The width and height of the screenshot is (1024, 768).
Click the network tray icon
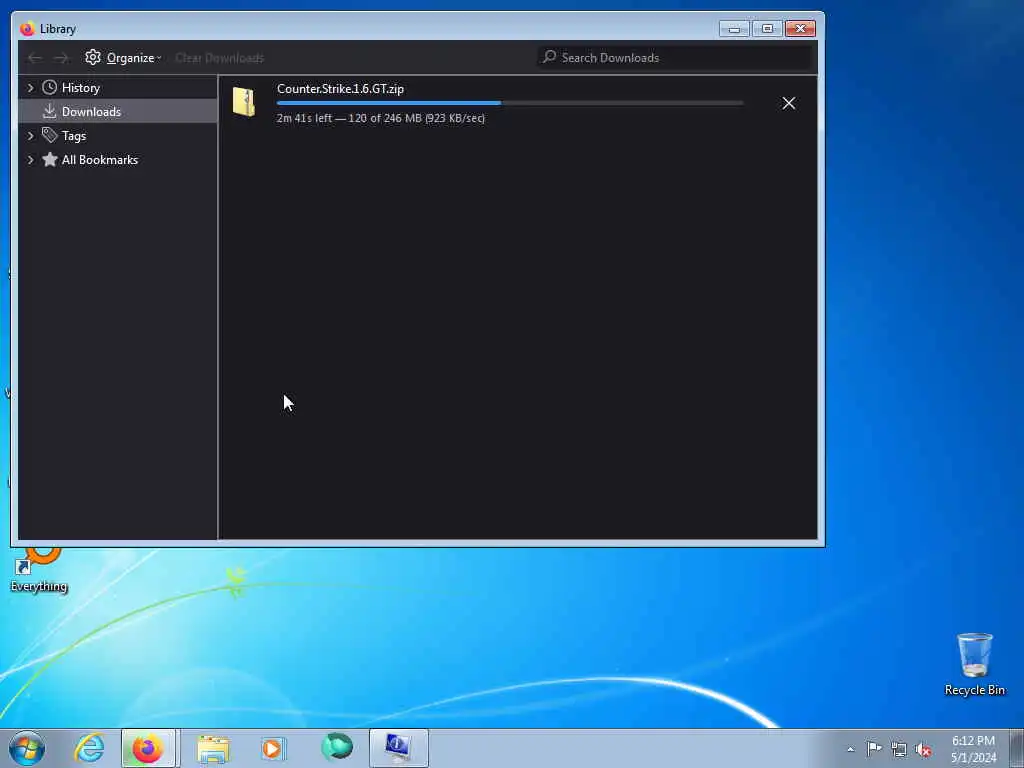tap(899, 750)
